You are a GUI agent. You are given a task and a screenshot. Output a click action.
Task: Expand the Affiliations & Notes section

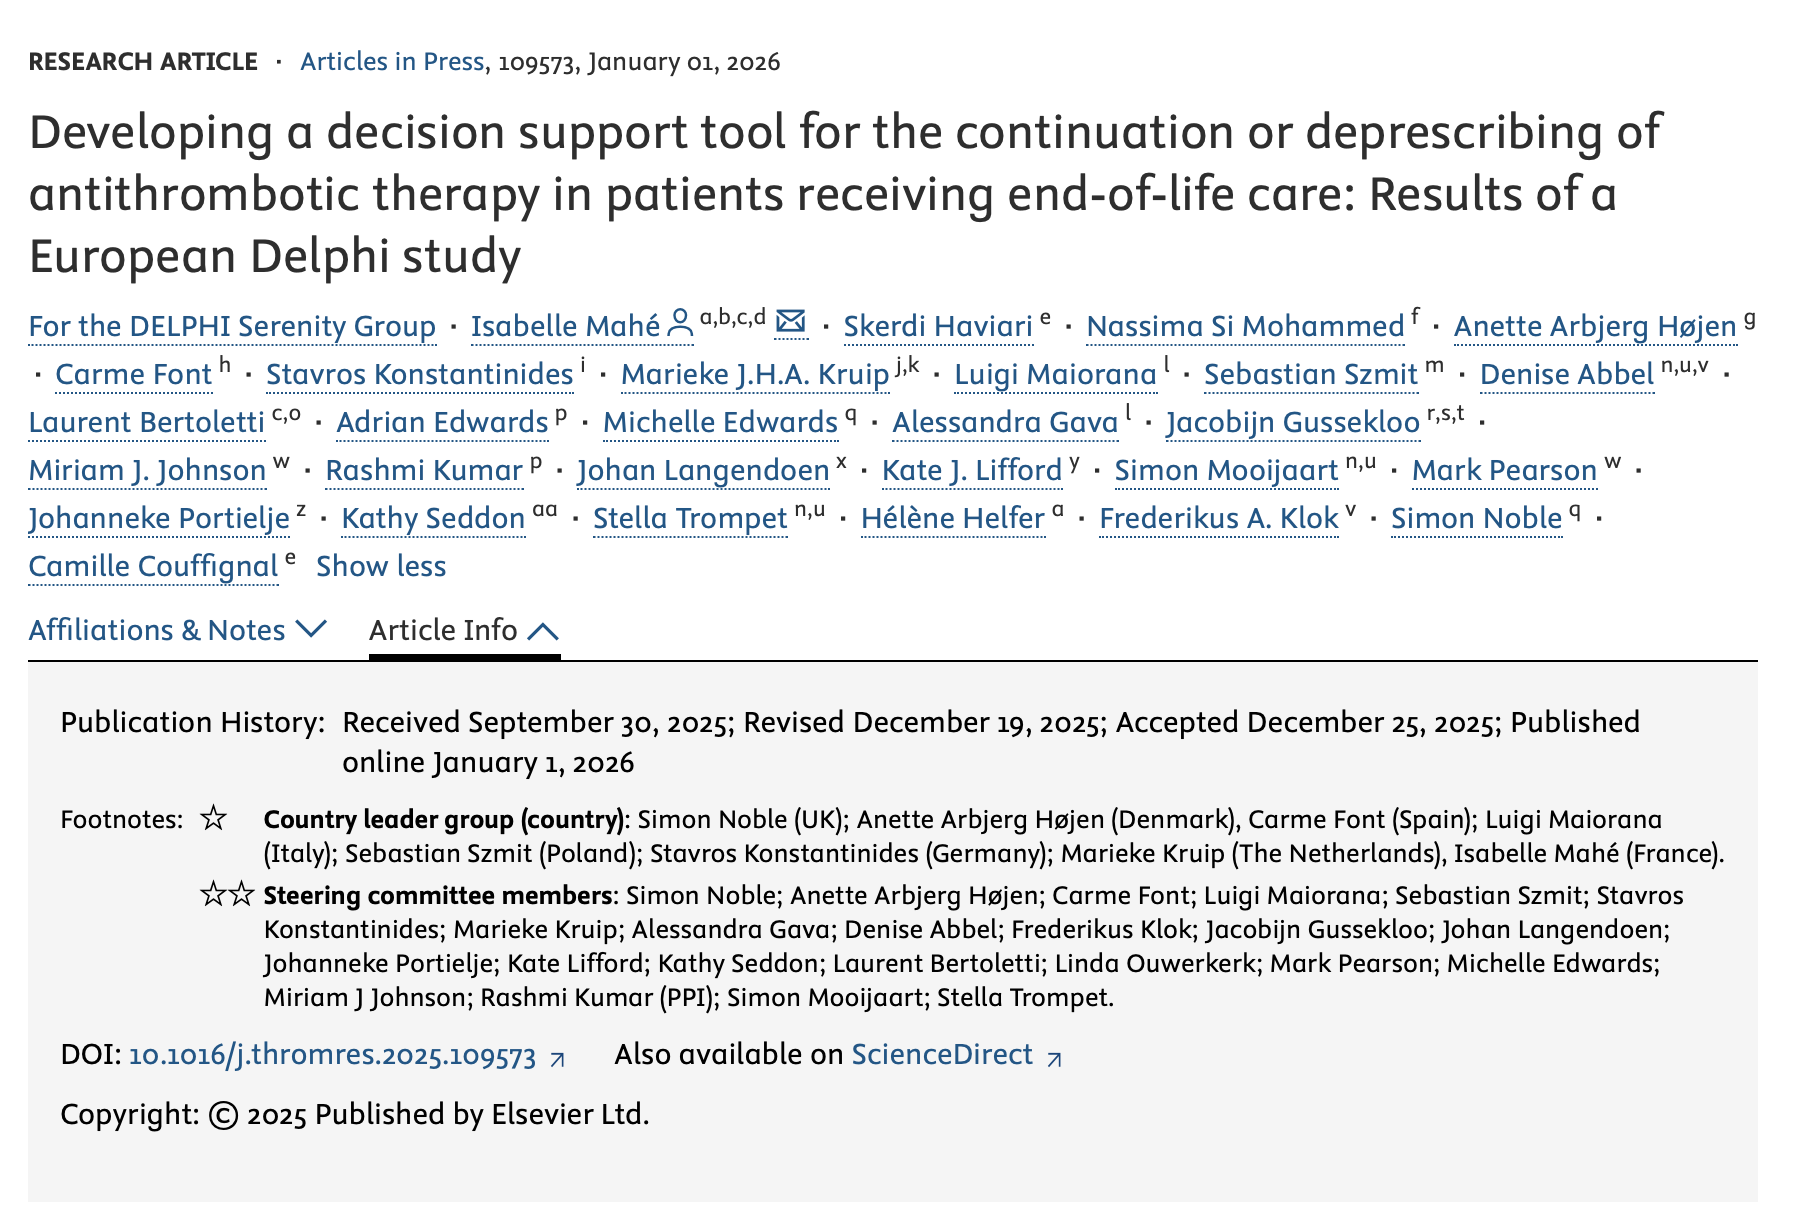click(178, 630)
